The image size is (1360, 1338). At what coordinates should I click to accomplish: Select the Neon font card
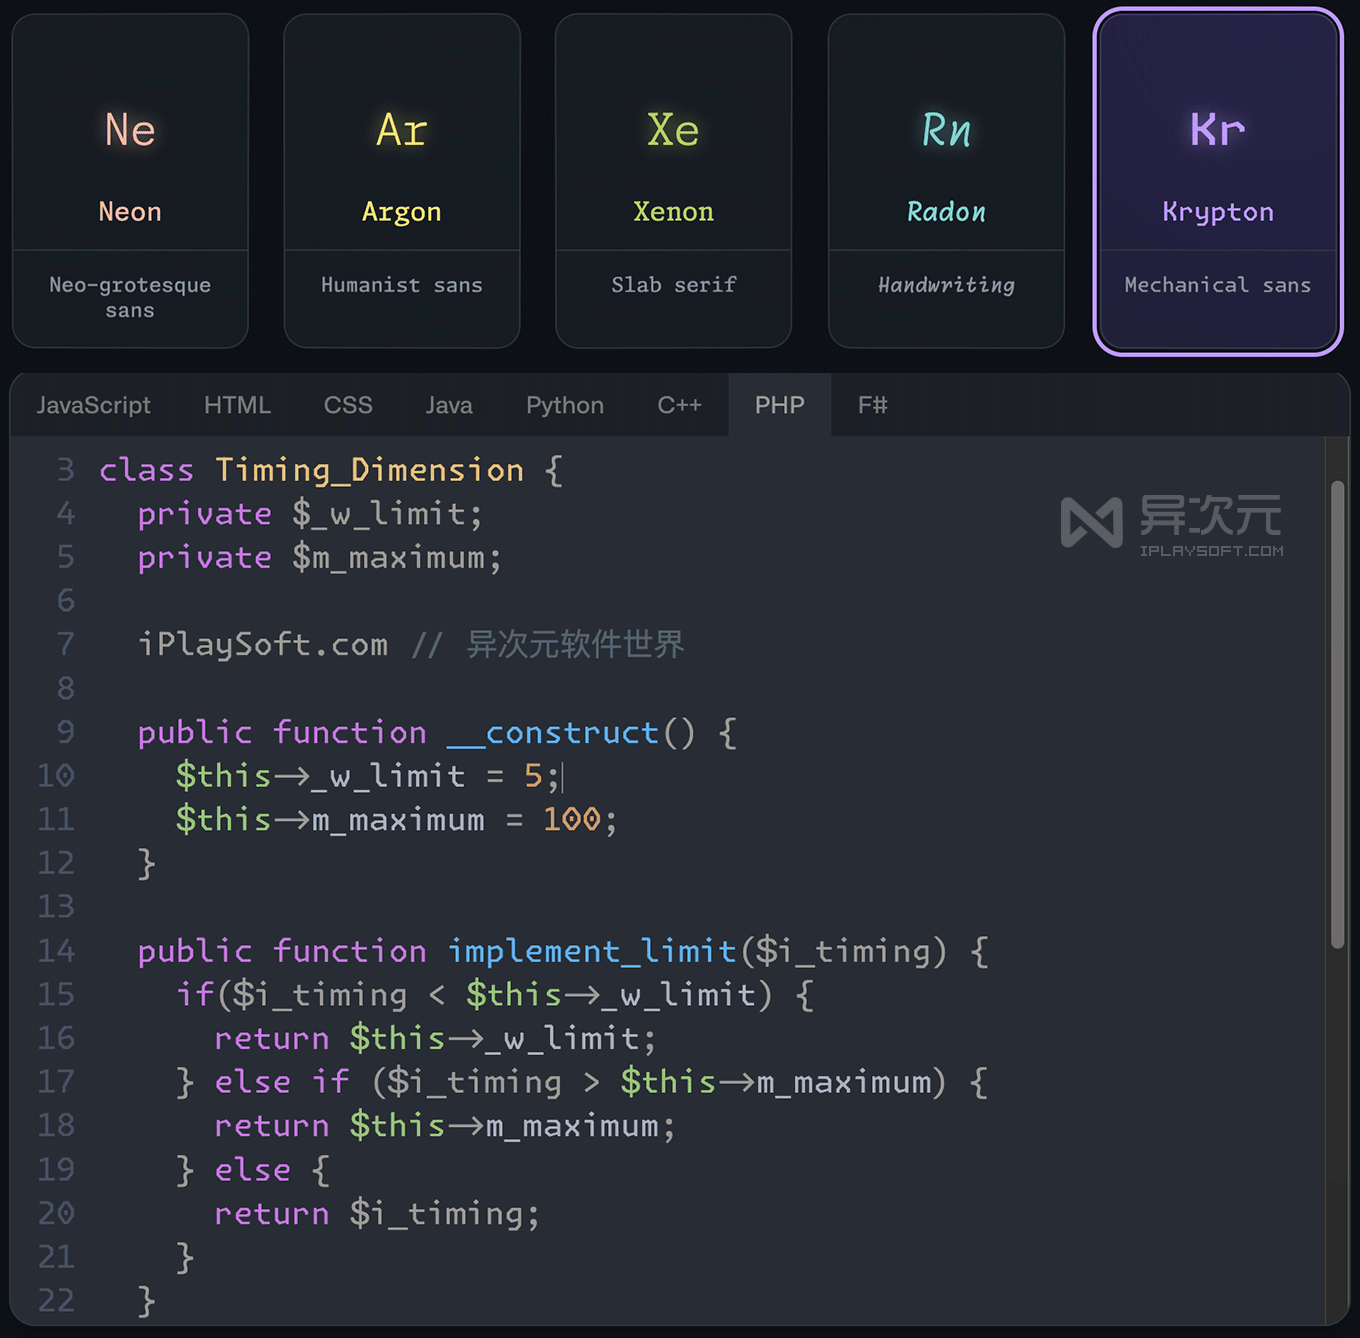click(x=129, y=180)
